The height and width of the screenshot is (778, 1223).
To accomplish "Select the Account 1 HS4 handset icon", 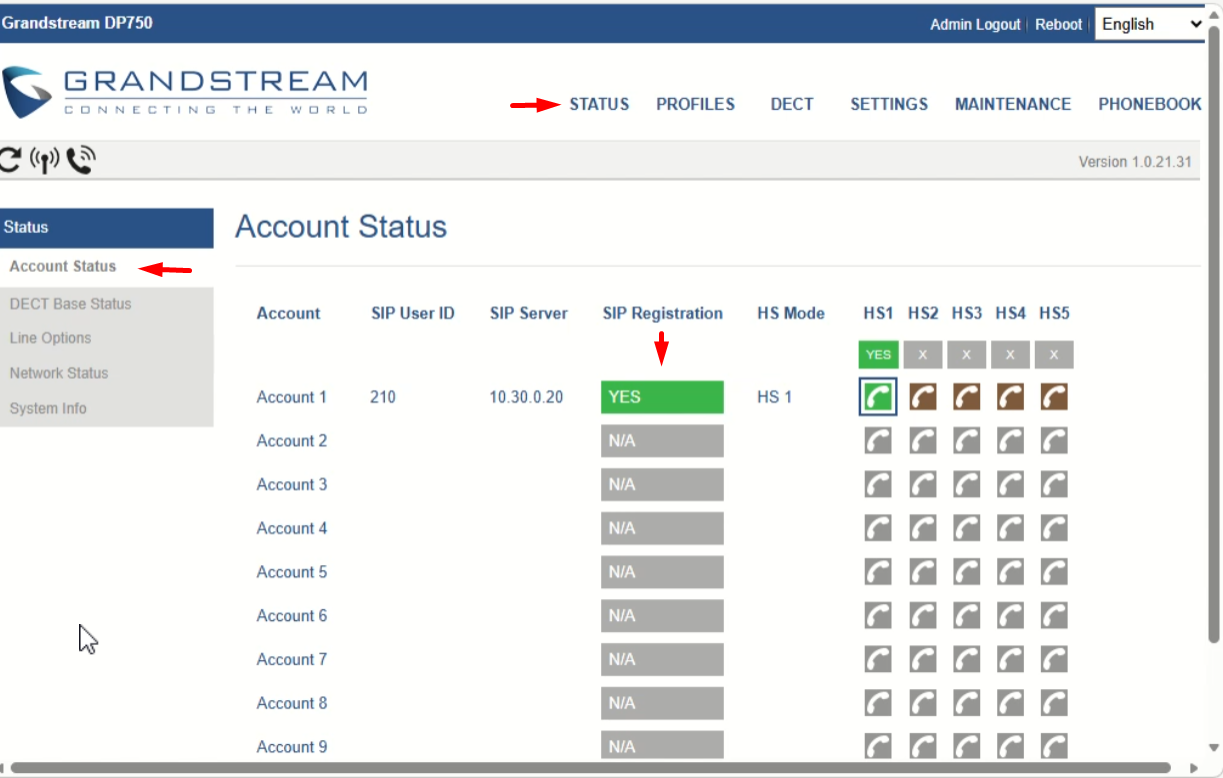I will [x=1010, y=397].
